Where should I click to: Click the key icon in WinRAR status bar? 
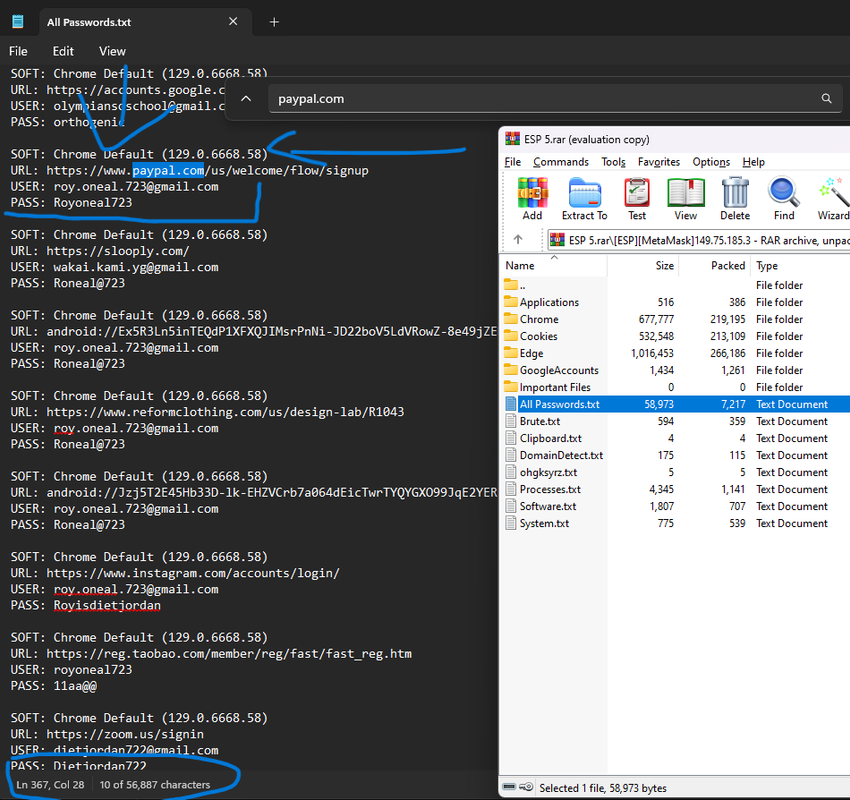(x=526, y=786)
